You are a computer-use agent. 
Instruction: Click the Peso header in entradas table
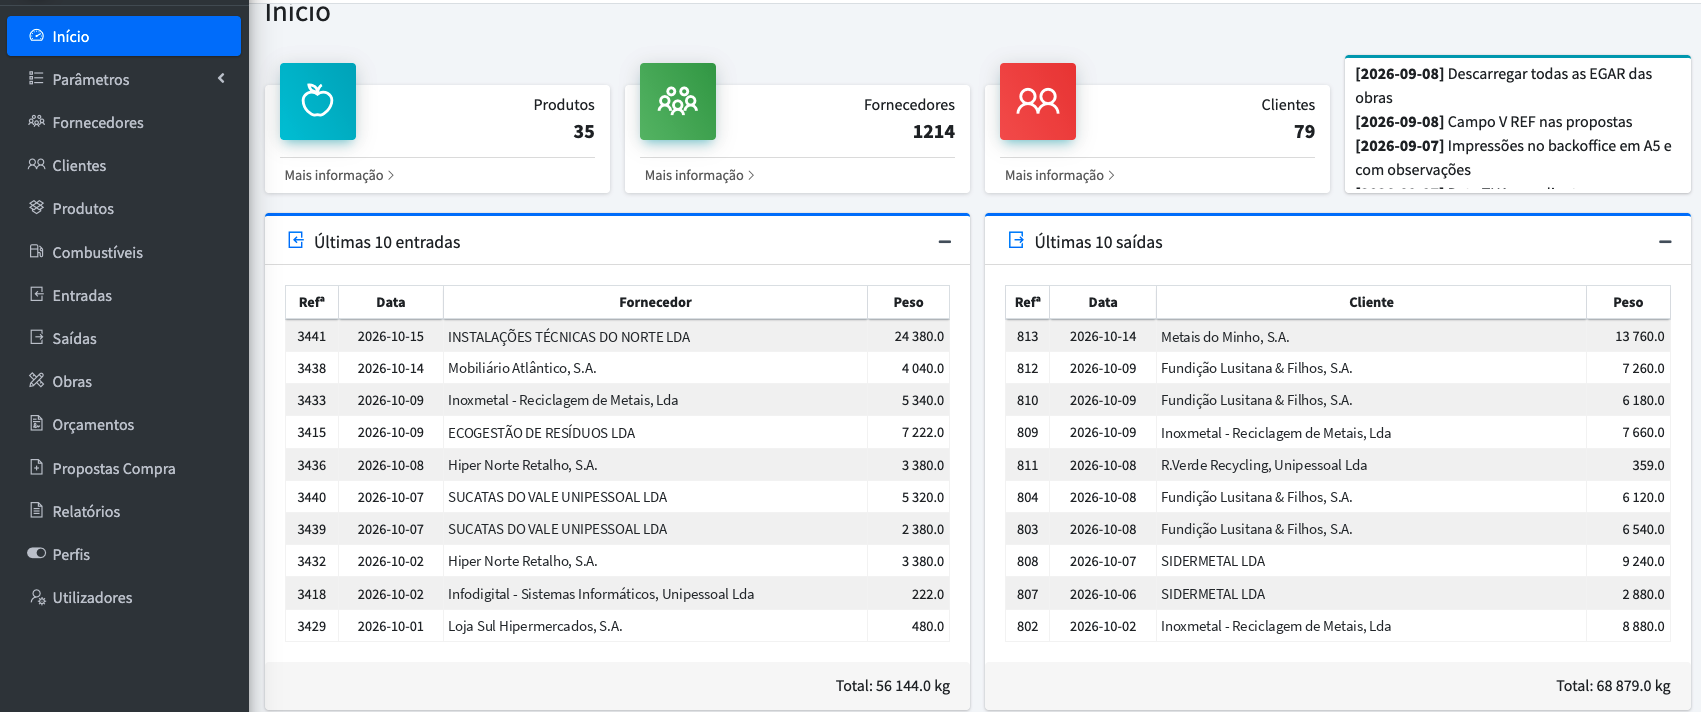pos(908,302)
